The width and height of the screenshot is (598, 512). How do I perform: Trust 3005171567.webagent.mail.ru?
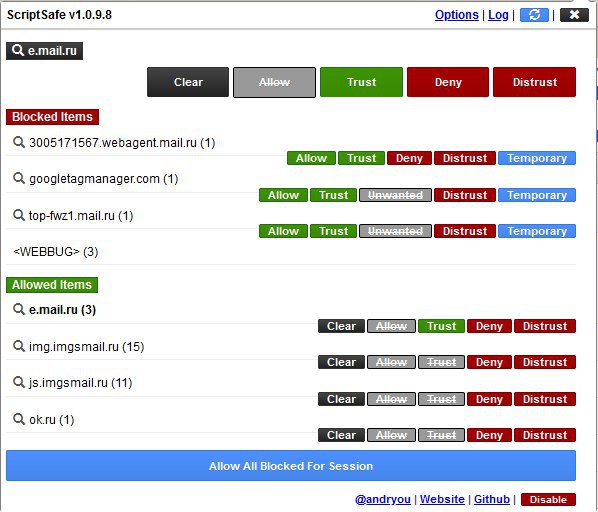[x=362, y=158]
